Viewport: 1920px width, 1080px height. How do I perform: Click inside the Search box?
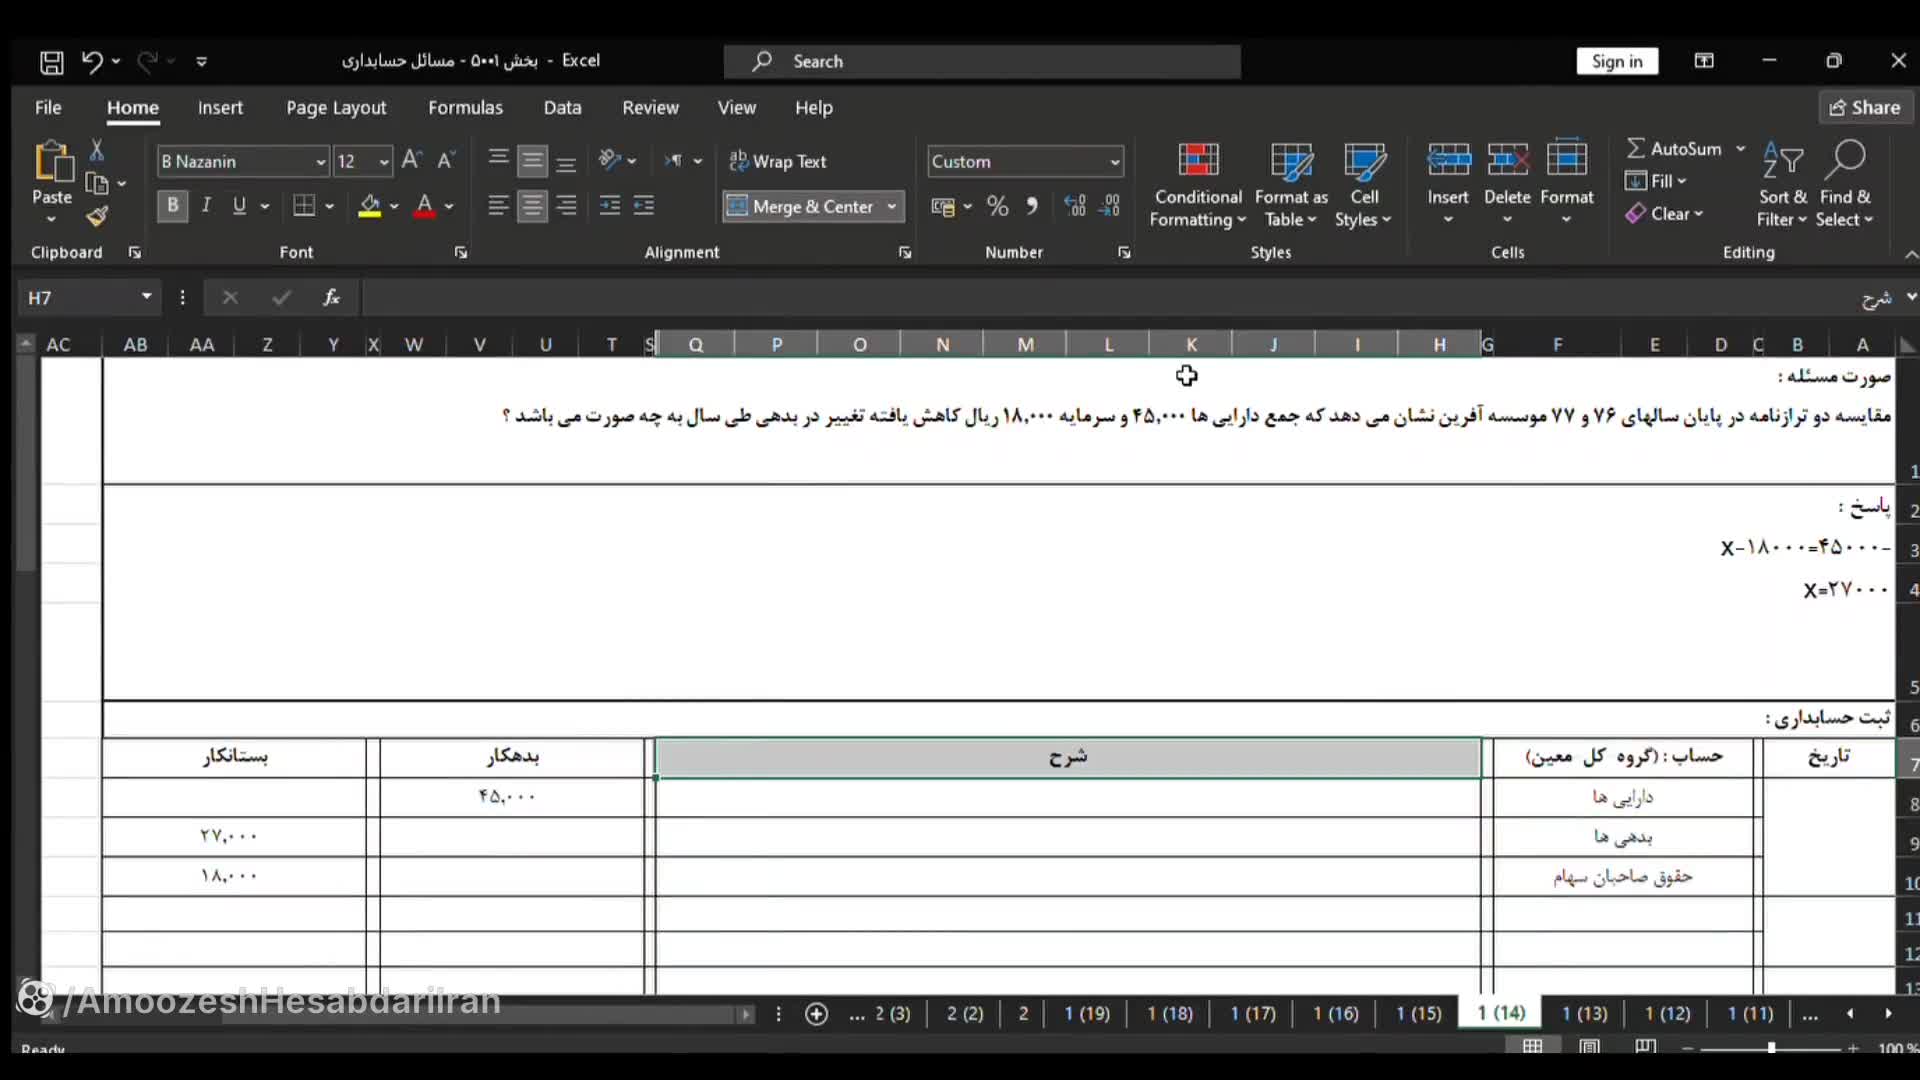coord(980,61)
